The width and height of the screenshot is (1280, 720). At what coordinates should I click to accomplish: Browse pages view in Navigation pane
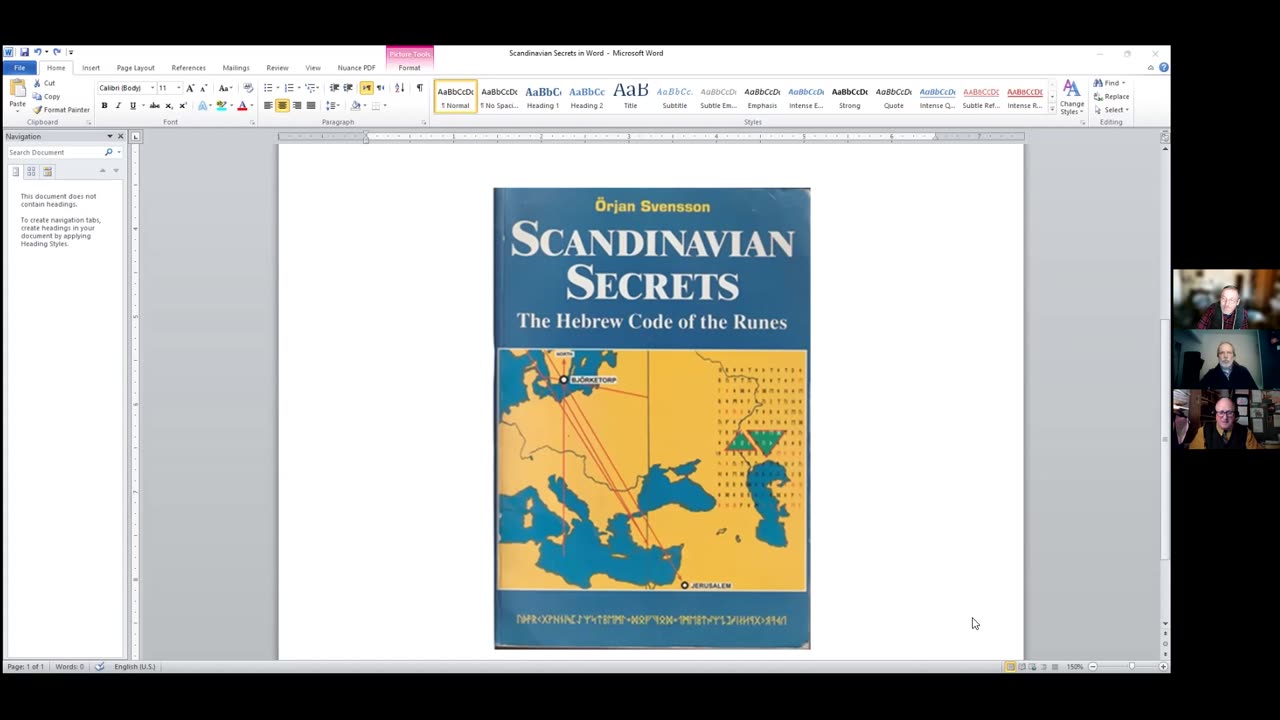click(x=31, y=171)
